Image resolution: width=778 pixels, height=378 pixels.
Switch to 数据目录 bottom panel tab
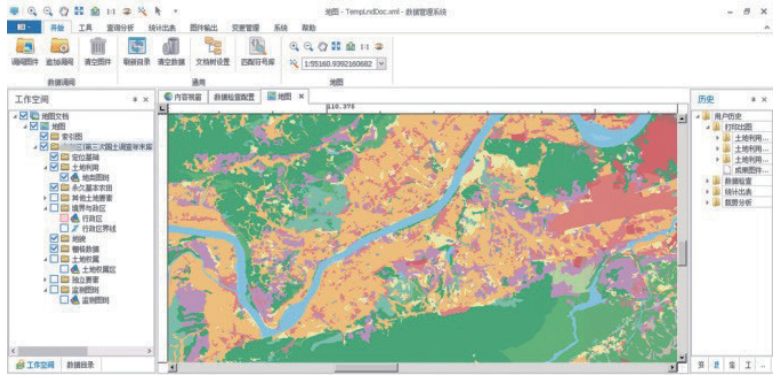81,365
